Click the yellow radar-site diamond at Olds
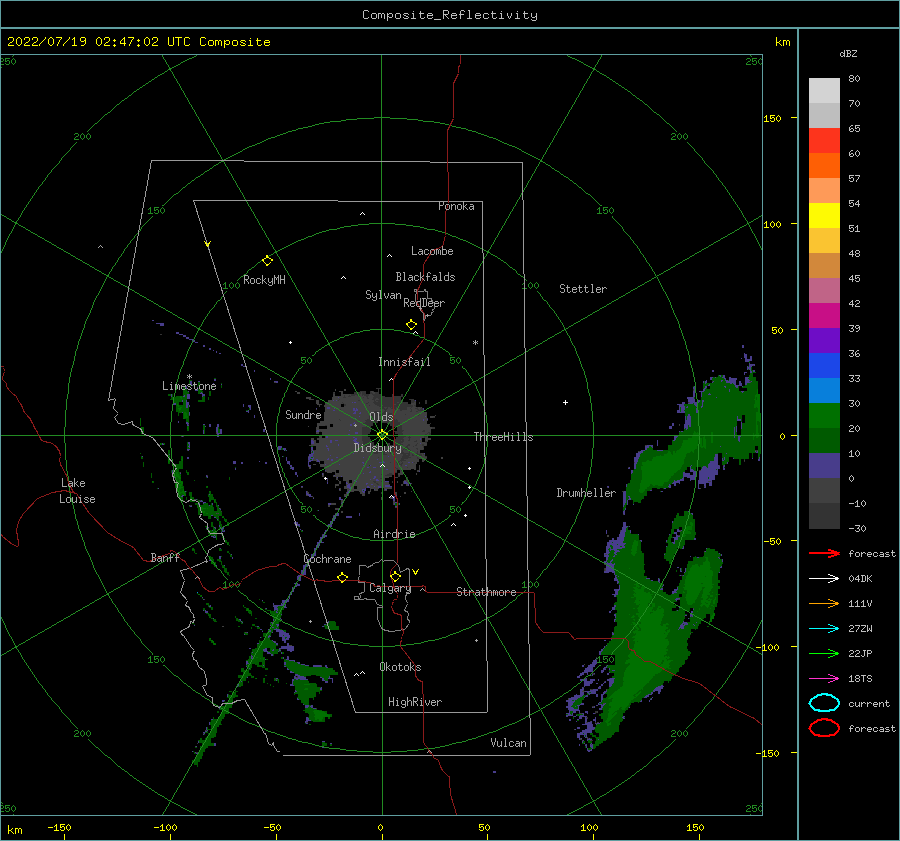Image resolution: width=900 pixels, height=841 pixels. click(382, 435)
